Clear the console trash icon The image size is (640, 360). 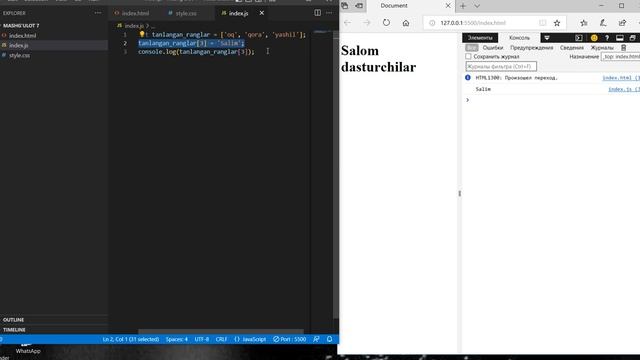pyautogui.click(x=623, y=48)
